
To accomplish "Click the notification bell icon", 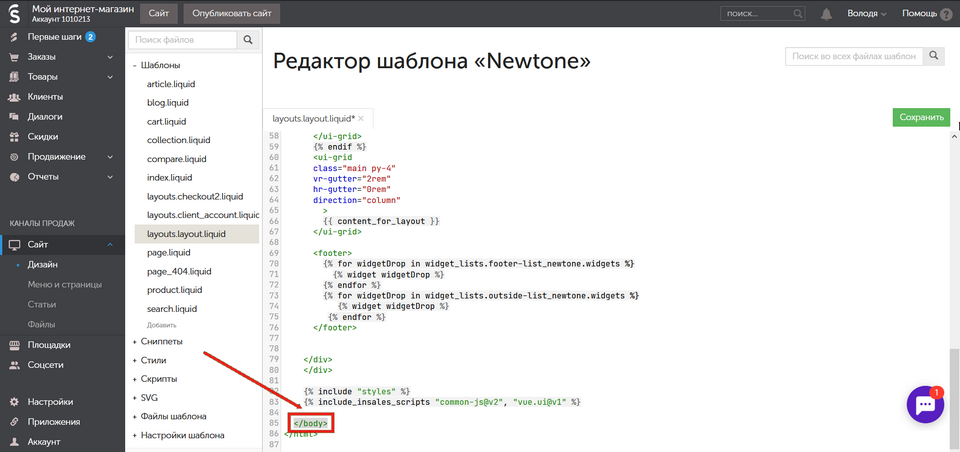I will [826, 14].
